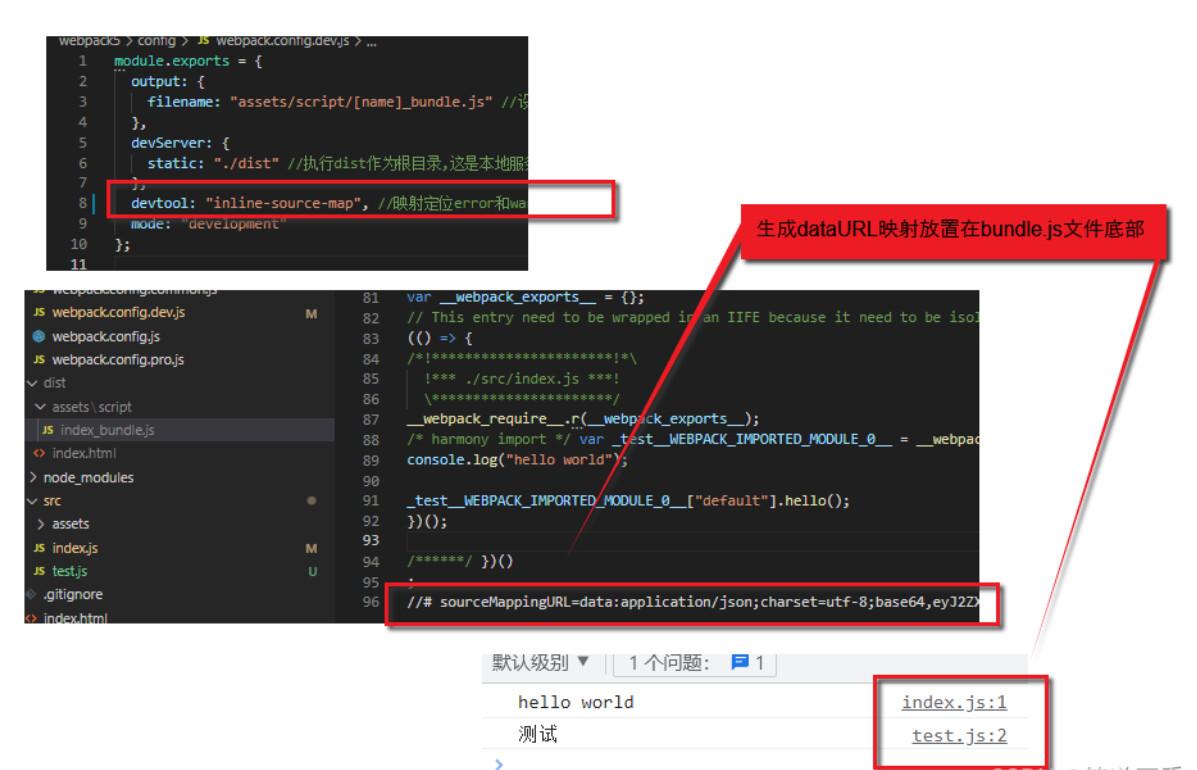Image resolution: width=1197 pixels, height=770 pixels.
Task: Click the git icon beside .gitignore
Action: (x=31, y=594)
